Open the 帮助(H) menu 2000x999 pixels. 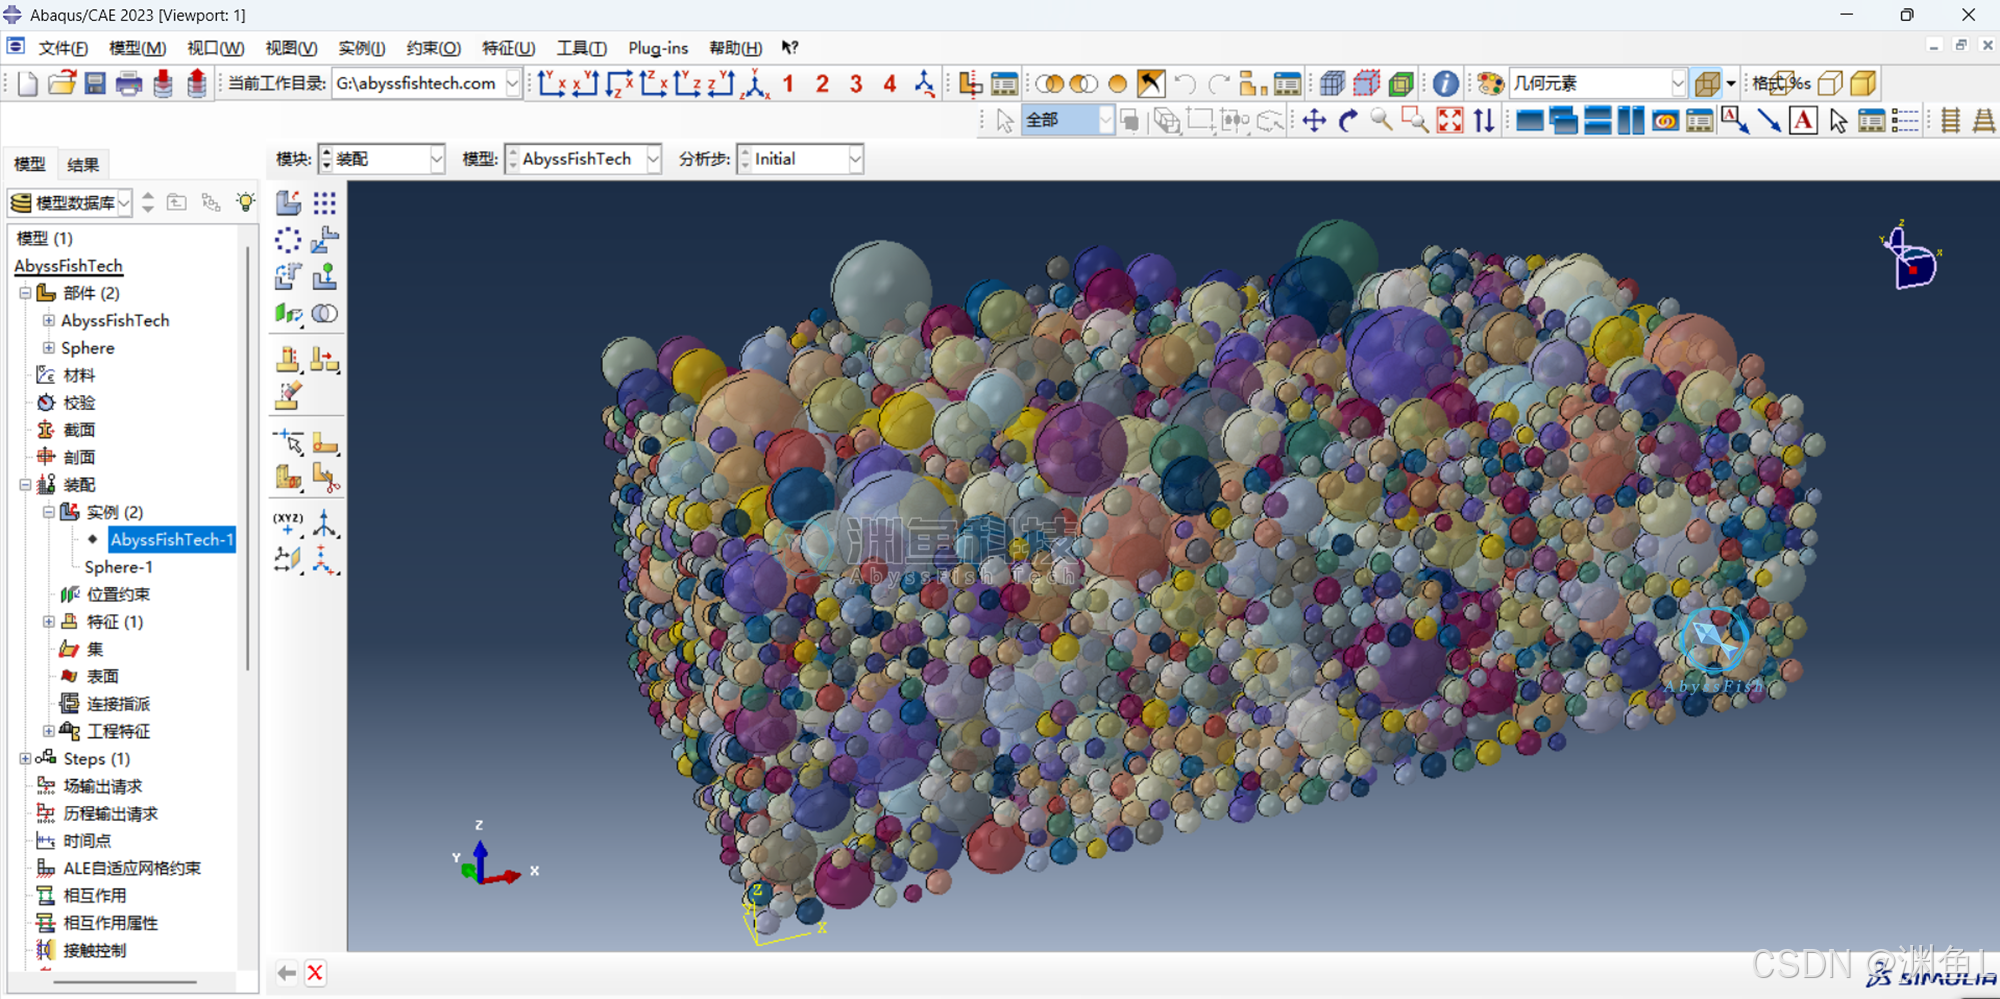click(735, 48)
